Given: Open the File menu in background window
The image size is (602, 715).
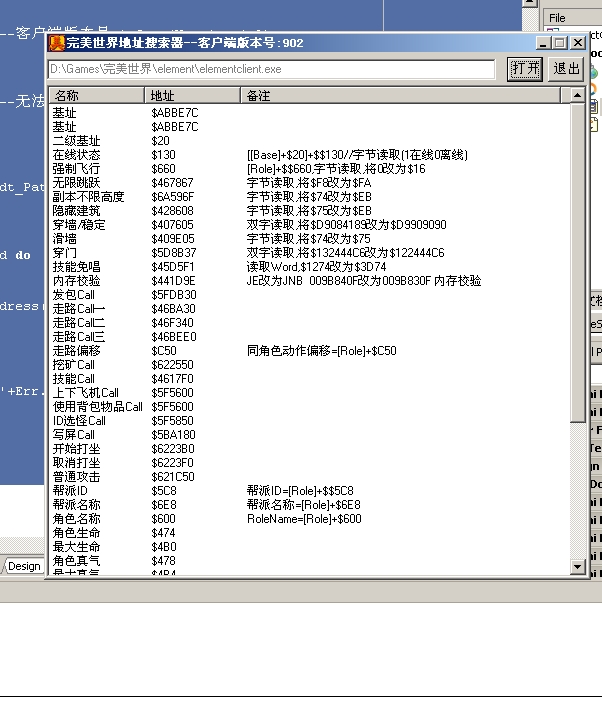Looking at the screenshot, I should [557, 18].
